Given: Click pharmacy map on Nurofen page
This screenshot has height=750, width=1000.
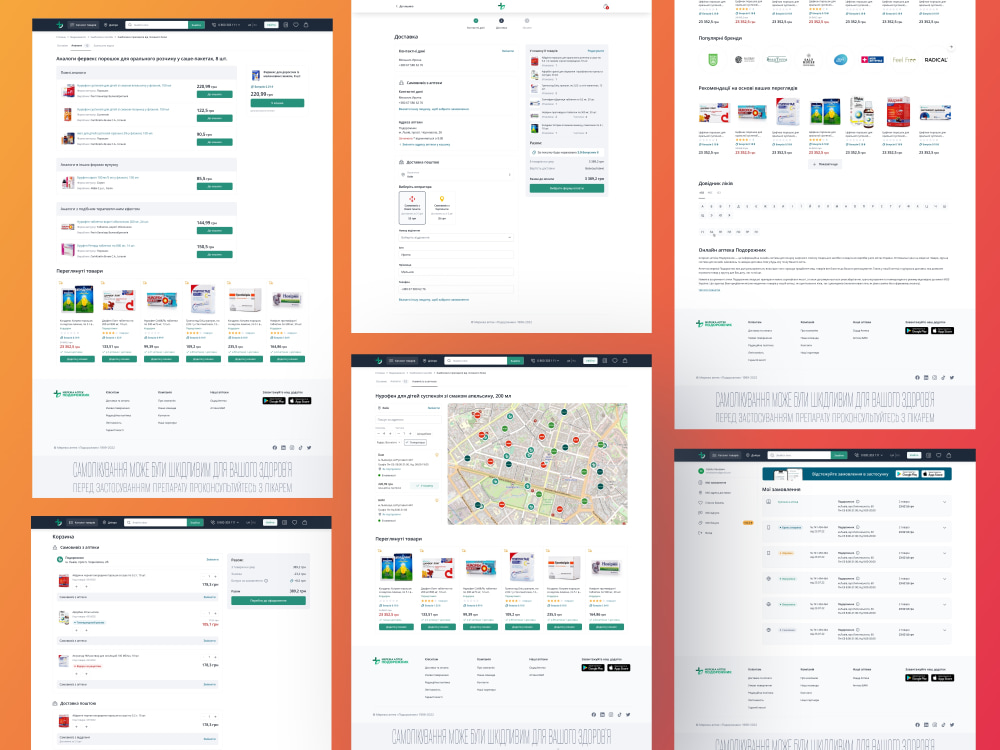Looking at the screenshot, I should pos(538,464).
